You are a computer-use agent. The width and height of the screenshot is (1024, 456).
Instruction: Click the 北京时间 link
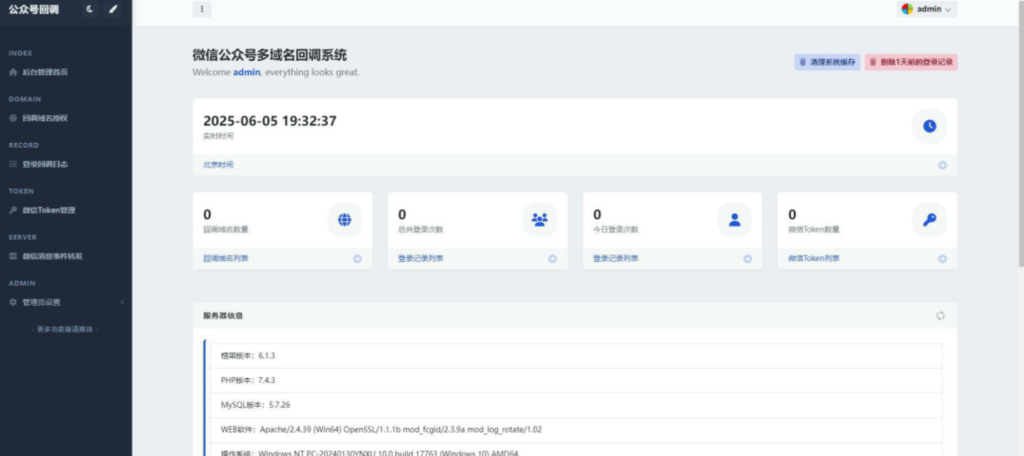click(218, 165)
